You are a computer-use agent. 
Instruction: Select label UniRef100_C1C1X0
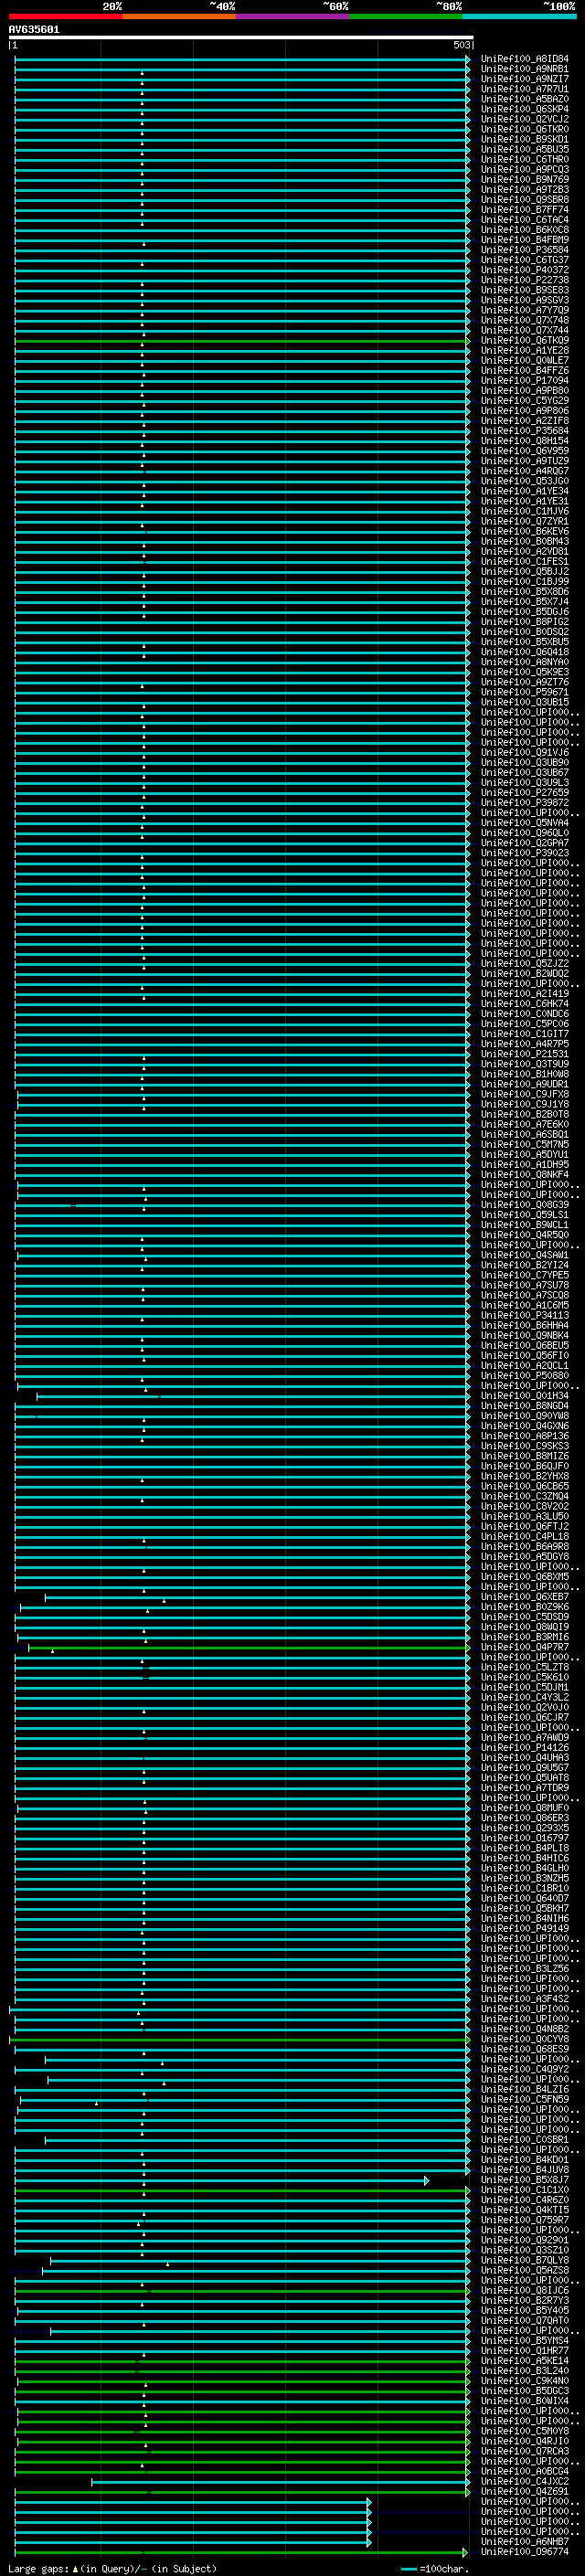pyautogui.click(x=525, y=2189)
